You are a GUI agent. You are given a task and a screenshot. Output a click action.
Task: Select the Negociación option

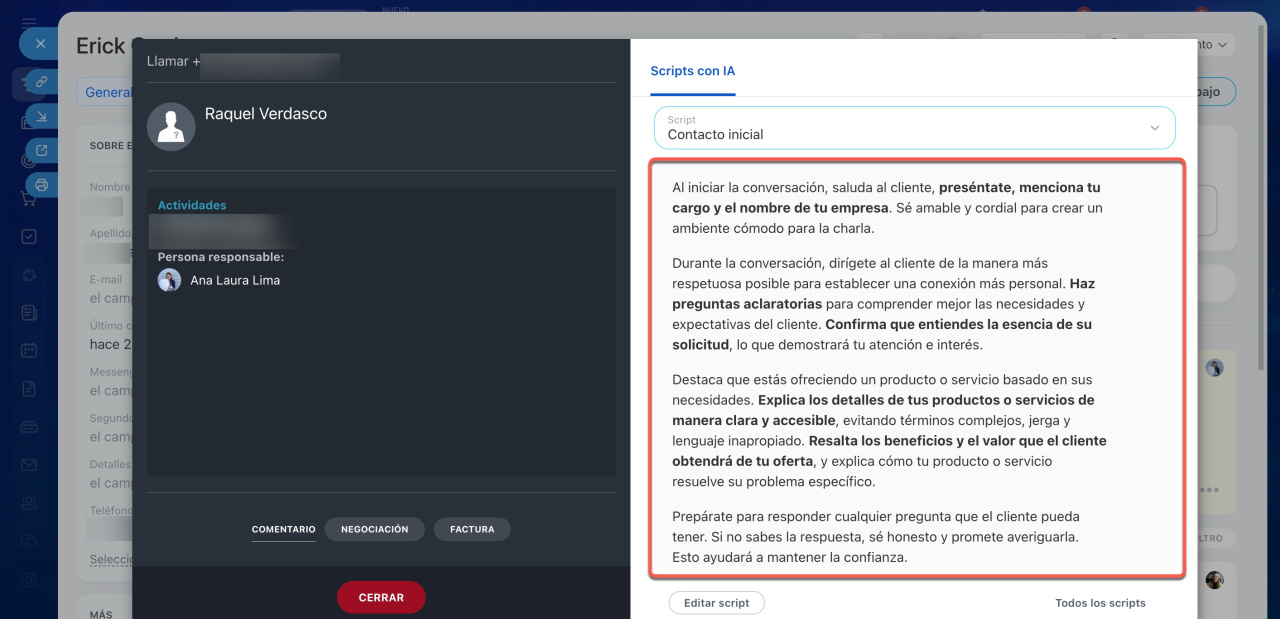point(374,529)
